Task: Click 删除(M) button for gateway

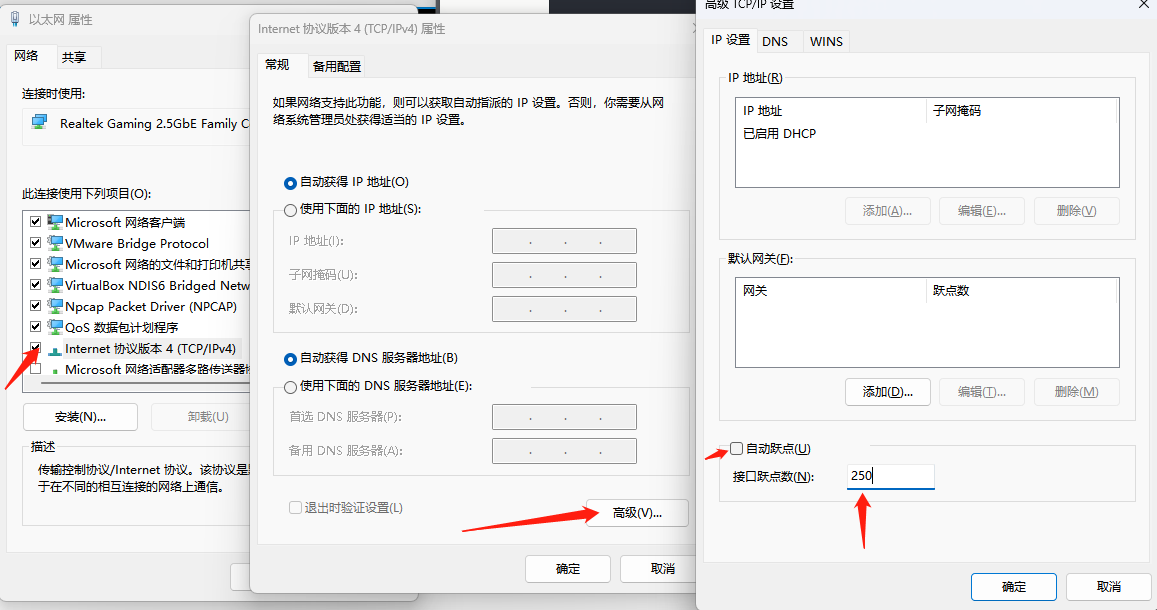Action: [x=1077, y=392]
